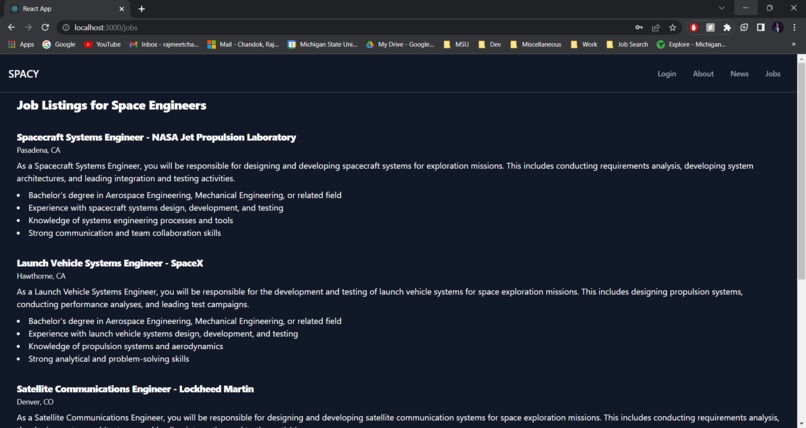Open the Work bookmarks folder
Viewport: 806px width, 428px height.
pyautogui.click(x=583, y=45)
